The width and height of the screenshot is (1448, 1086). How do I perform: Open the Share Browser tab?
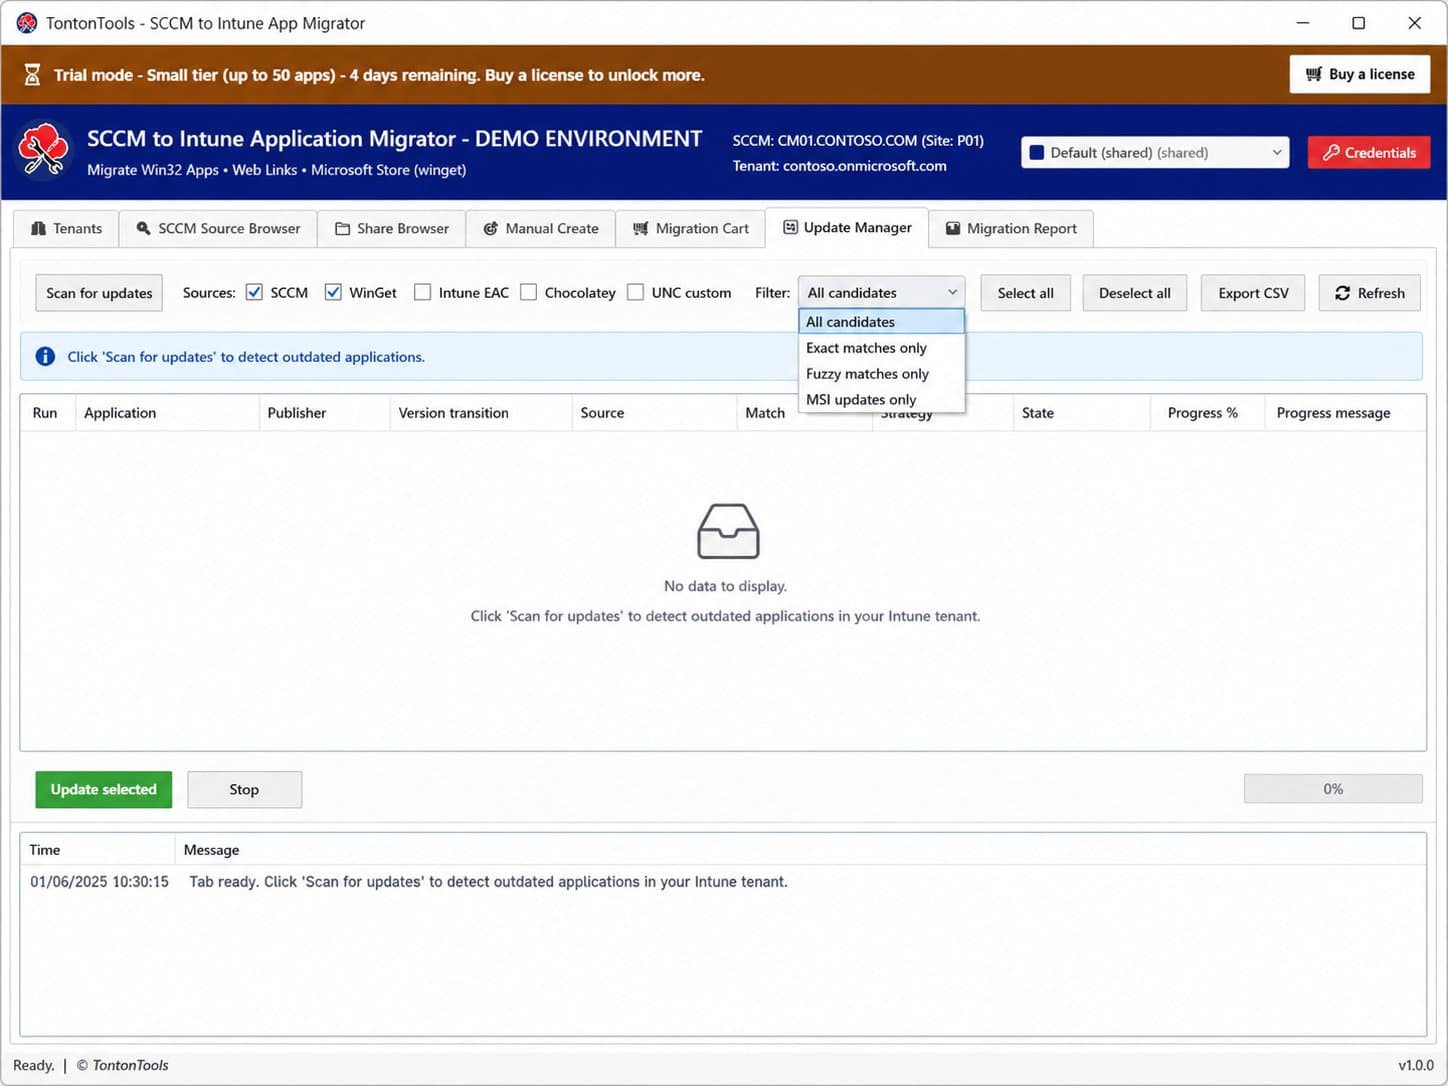click(x=391, y=228)
